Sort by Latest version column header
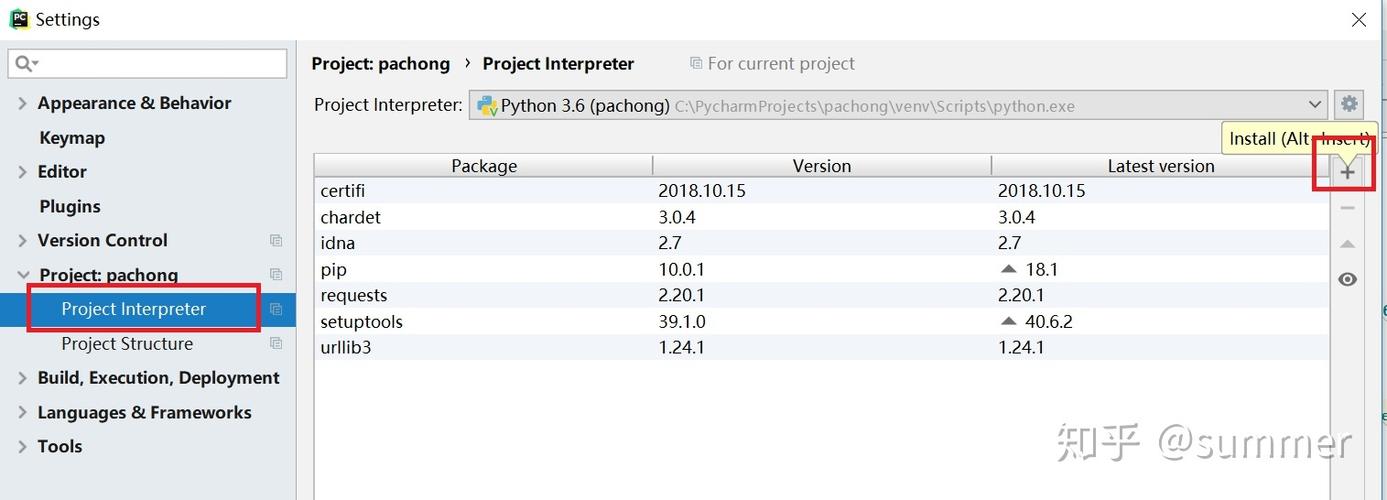The image size is (1387, 500). click(1161, 166)
